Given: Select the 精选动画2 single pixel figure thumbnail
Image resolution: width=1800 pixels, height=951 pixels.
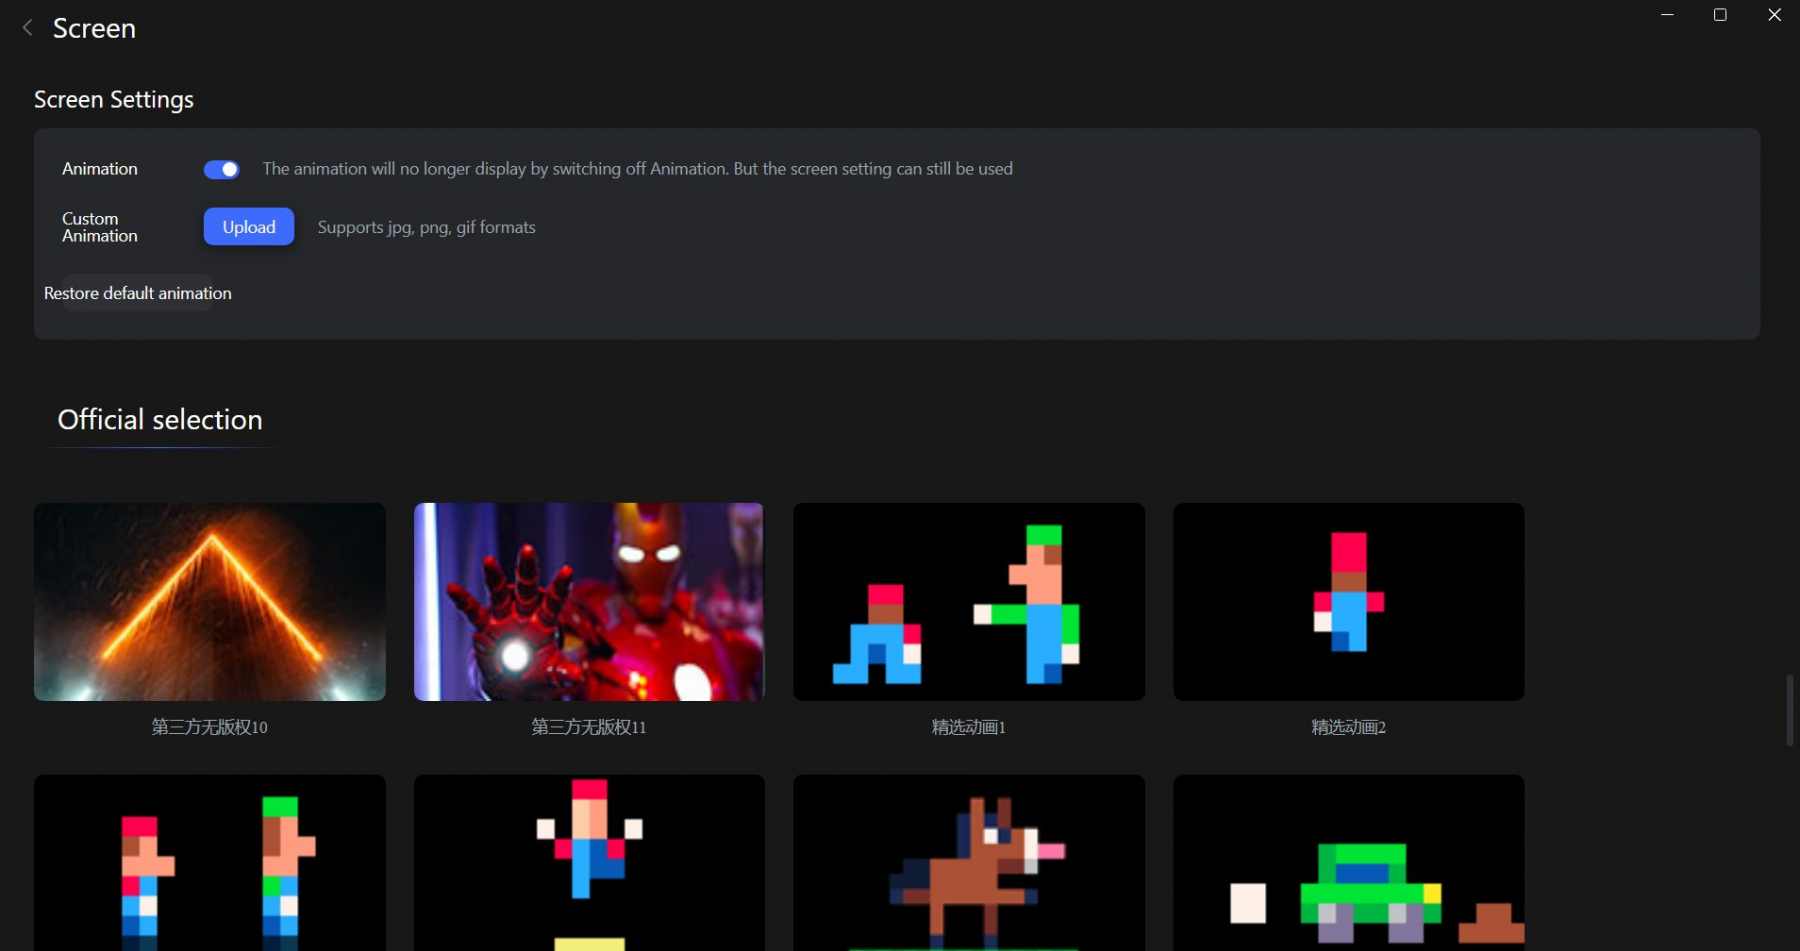Looking at the screenshot, I should [1349, 602].
